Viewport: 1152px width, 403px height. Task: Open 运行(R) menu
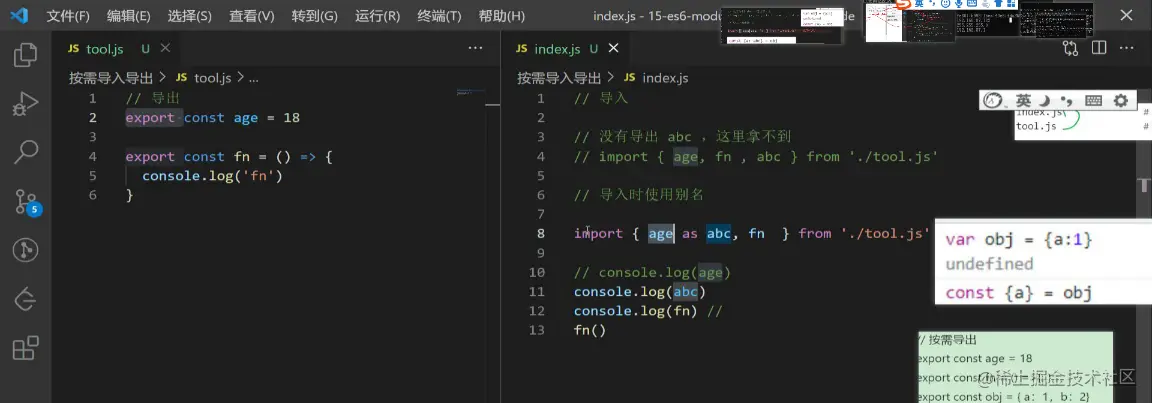pos(378,15)
